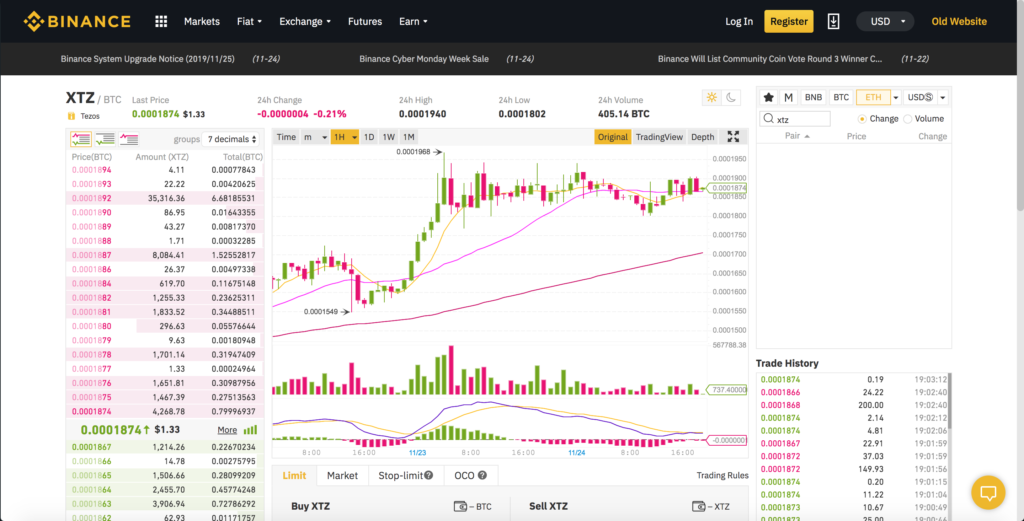Open Trading Rules link
1024x521 pixels.
tap(722, 475)
